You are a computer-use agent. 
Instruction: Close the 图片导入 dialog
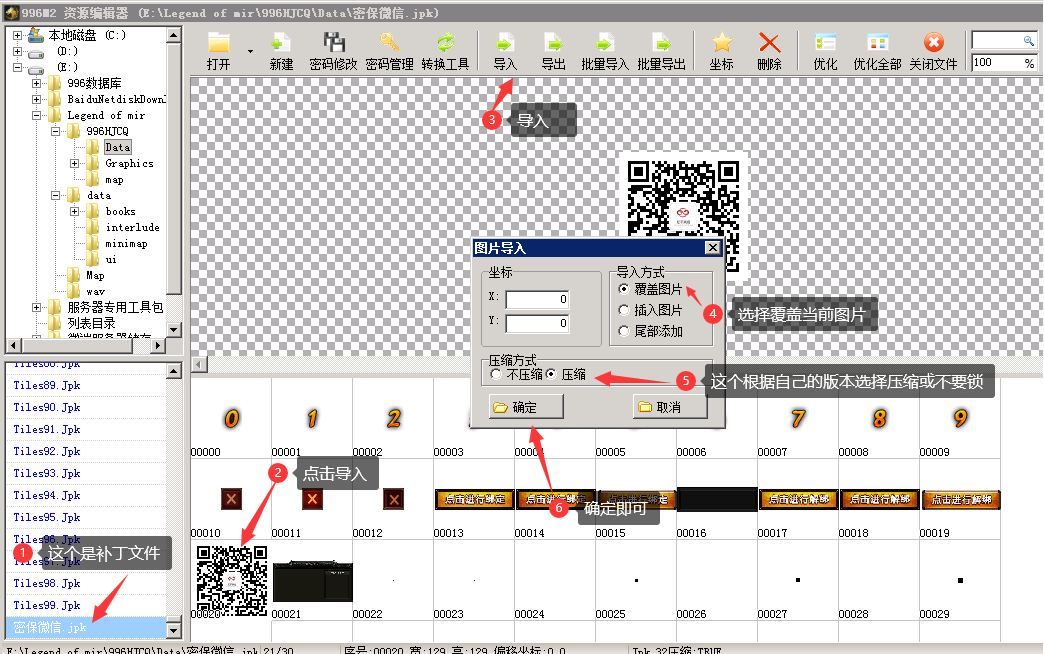(x=712, y=248)
